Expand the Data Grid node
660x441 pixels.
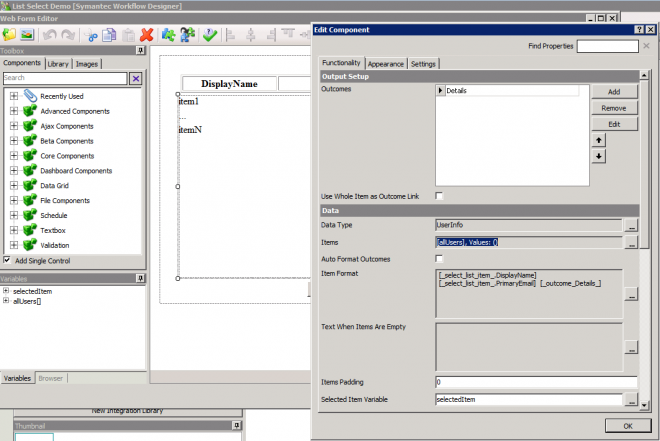(14, 185)
